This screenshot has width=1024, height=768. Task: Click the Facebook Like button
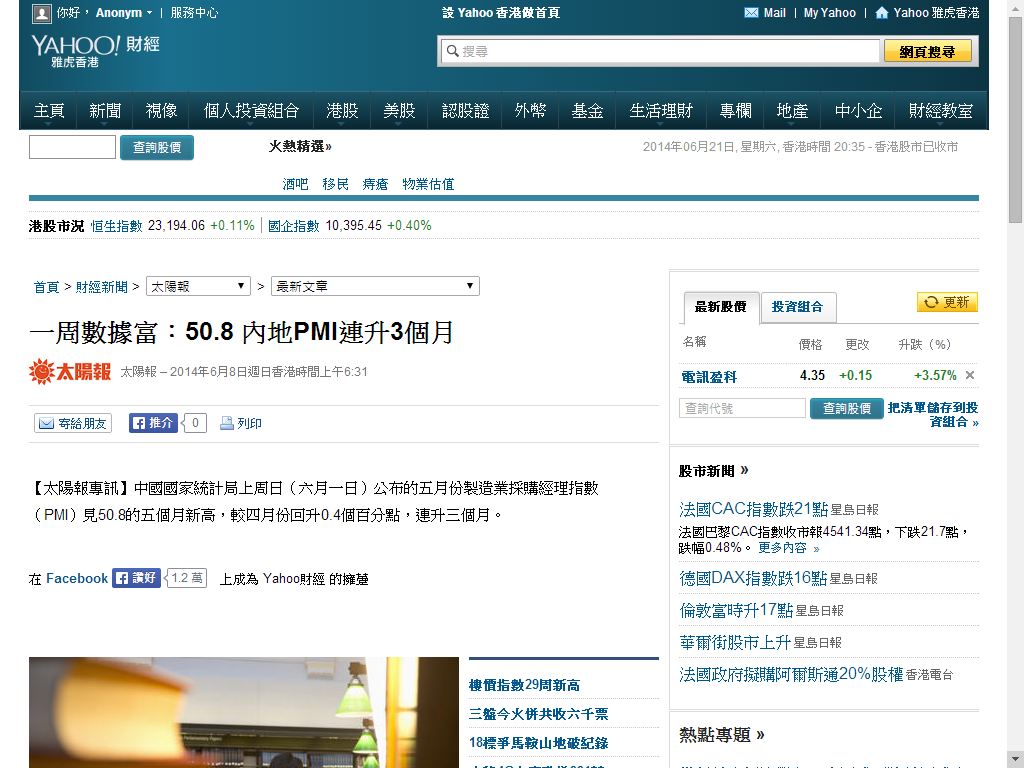(x=136, y=578)
